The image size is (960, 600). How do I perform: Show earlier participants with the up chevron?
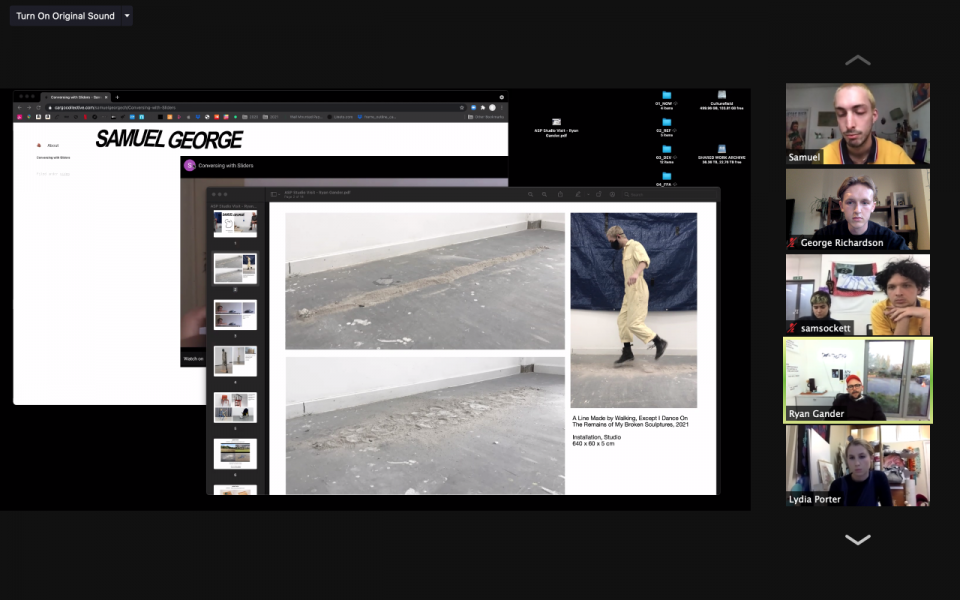pyautogui.click(x=857, y=60)
